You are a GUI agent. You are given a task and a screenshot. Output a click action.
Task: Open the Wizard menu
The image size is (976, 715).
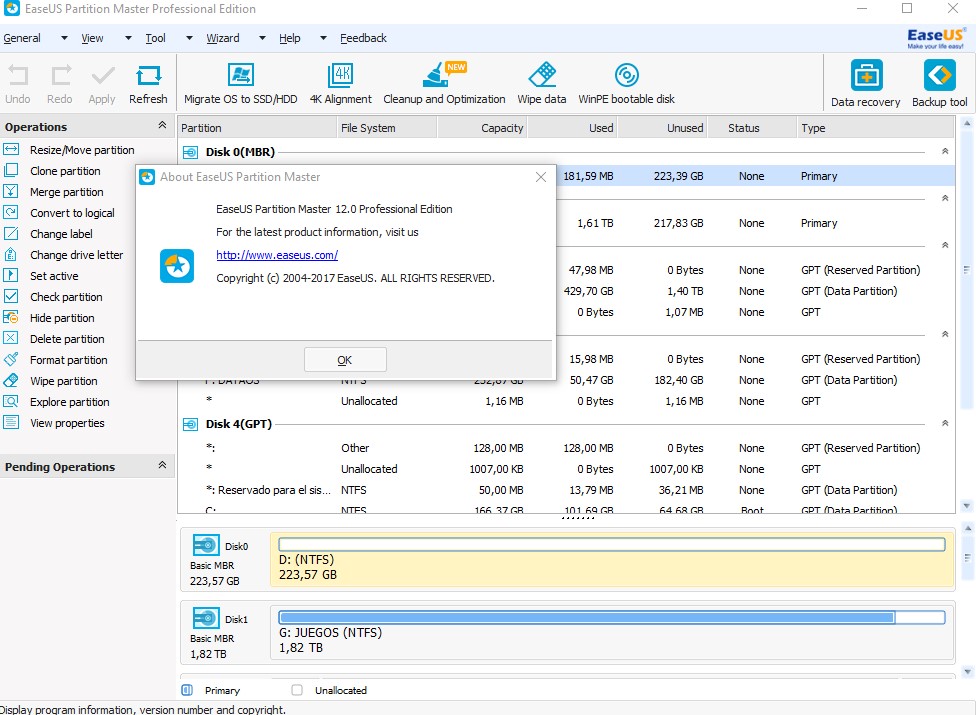click(222, 38)
